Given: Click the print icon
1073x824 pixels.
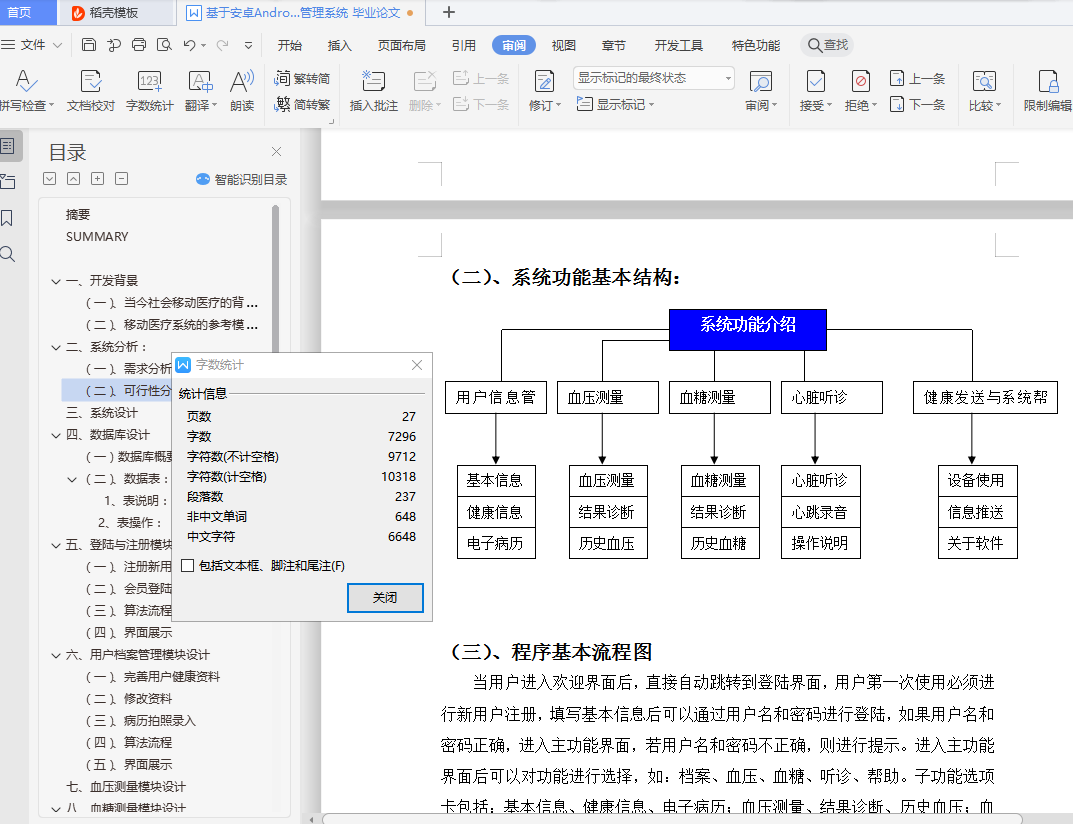Looking at the screenshot, I should (139, 45).
